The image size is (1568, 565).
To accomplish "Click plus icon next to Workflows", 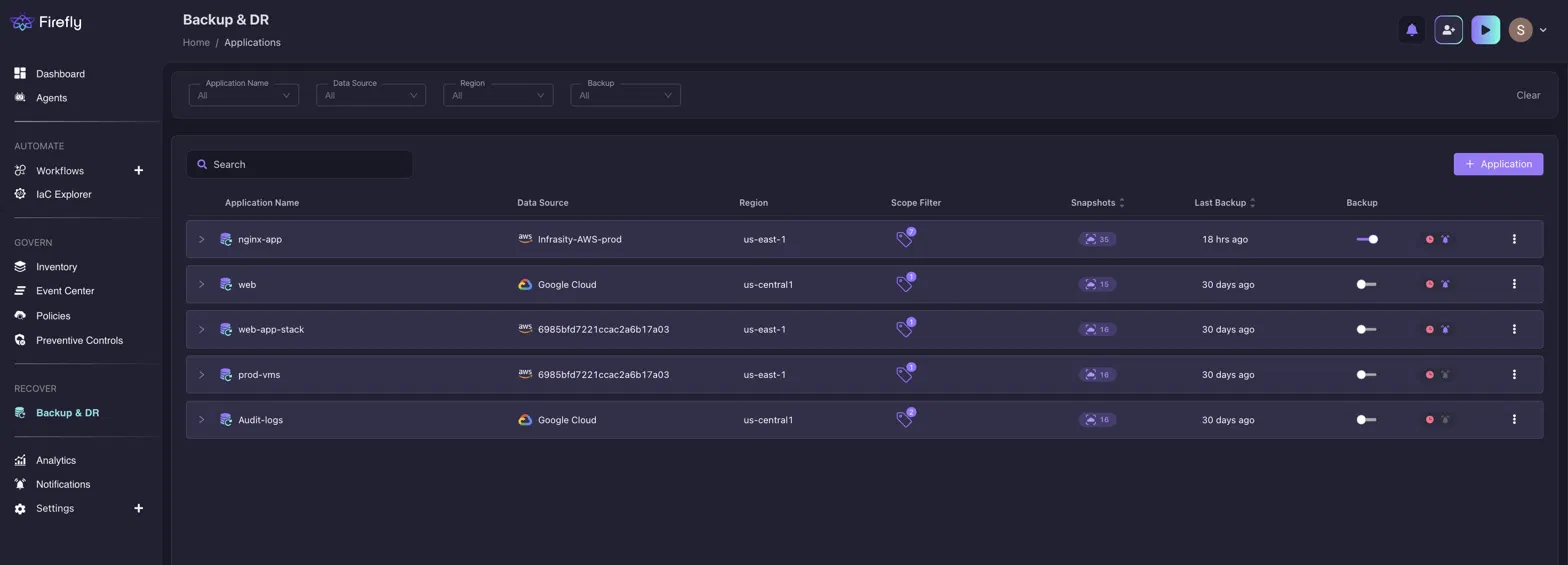I will [139, 170].
